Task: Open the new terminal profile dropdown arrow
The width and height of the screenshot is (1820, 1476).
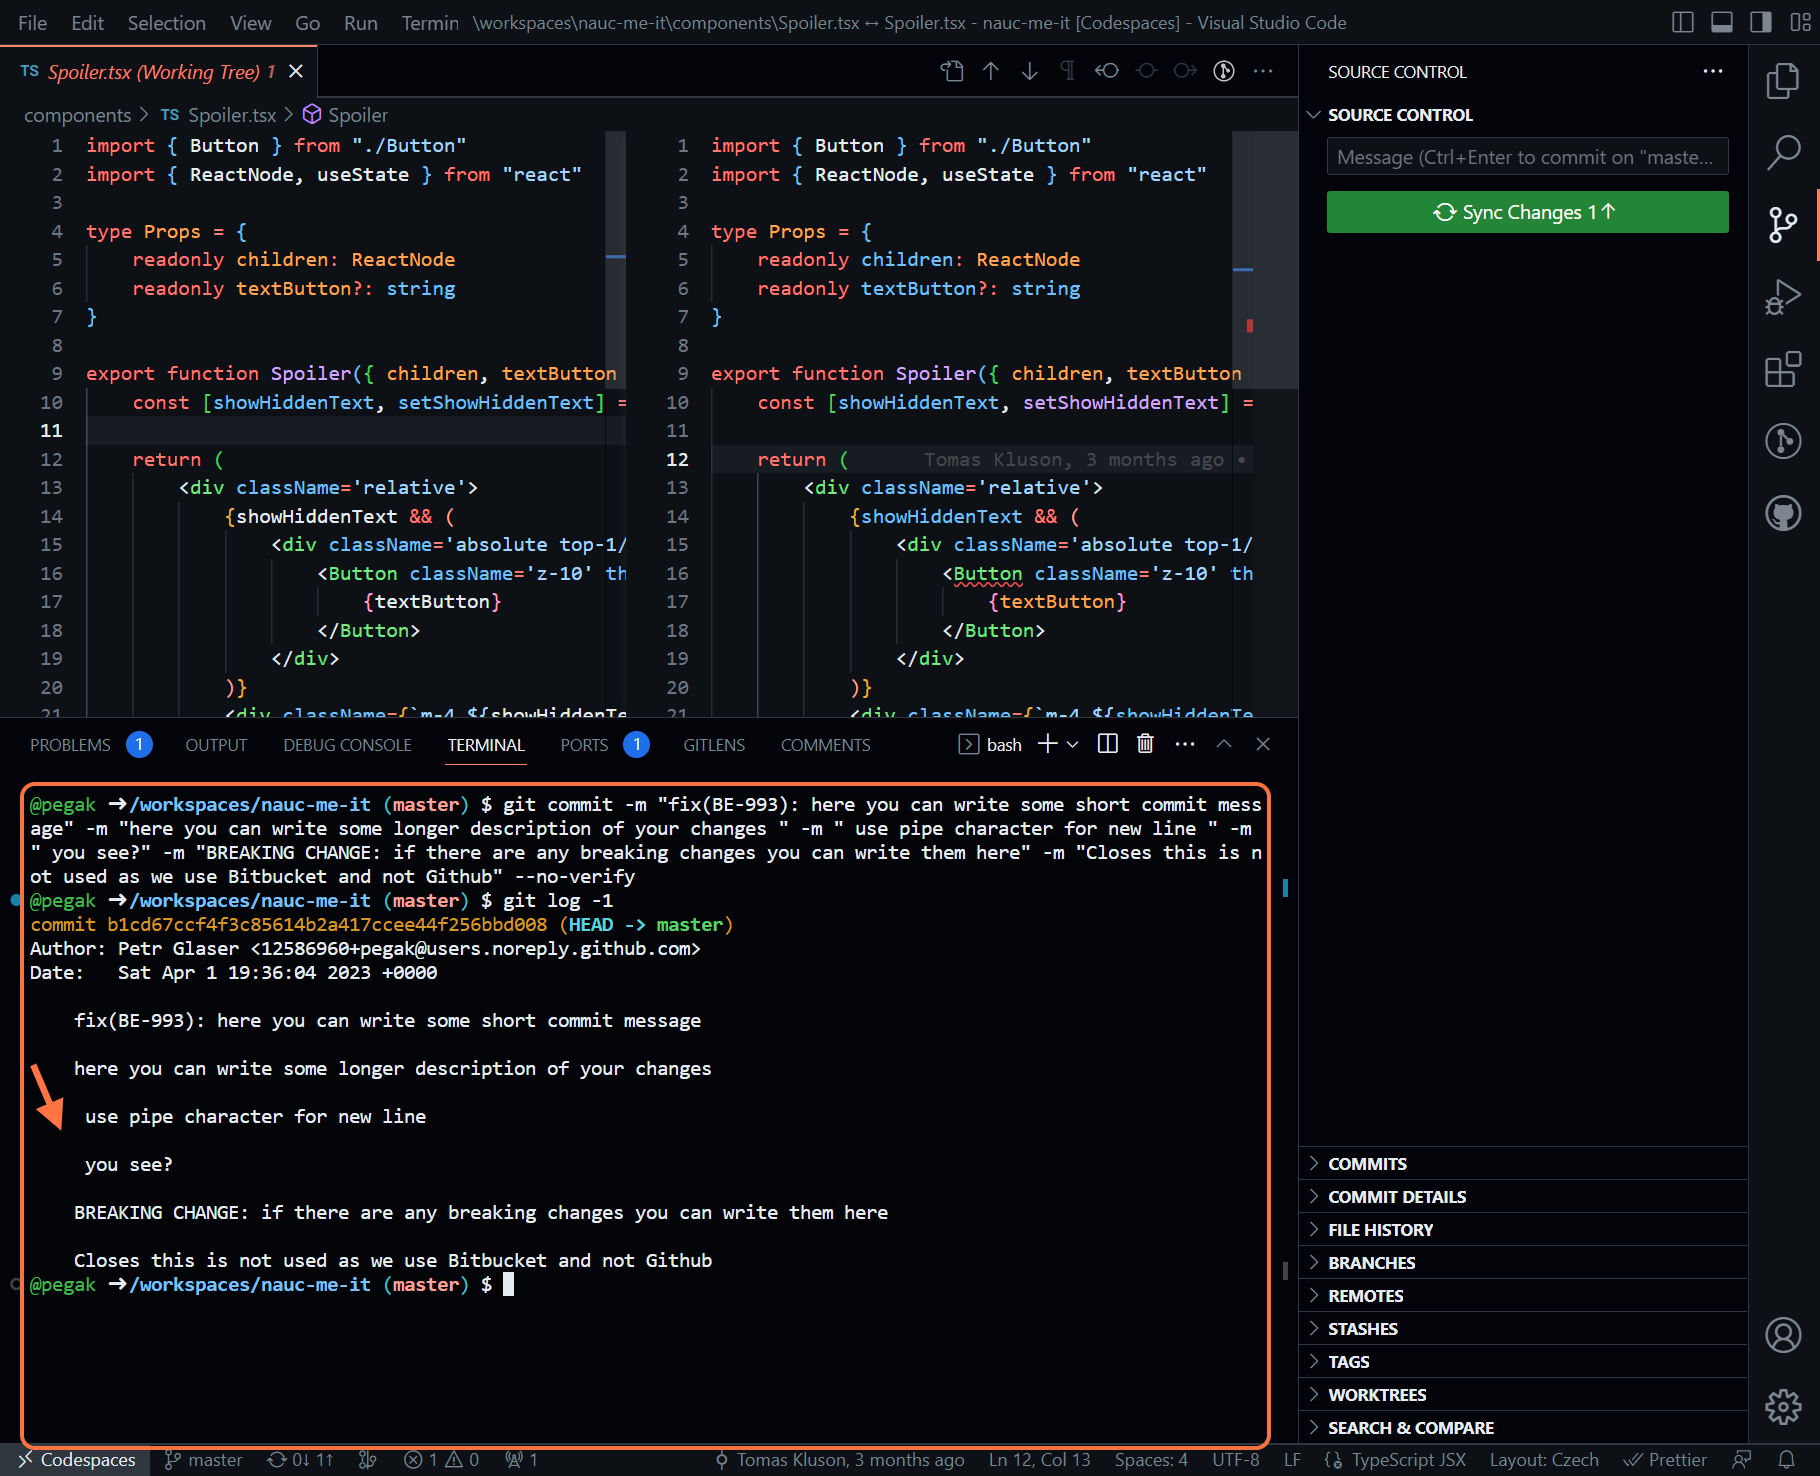Action: point(1073,744)
